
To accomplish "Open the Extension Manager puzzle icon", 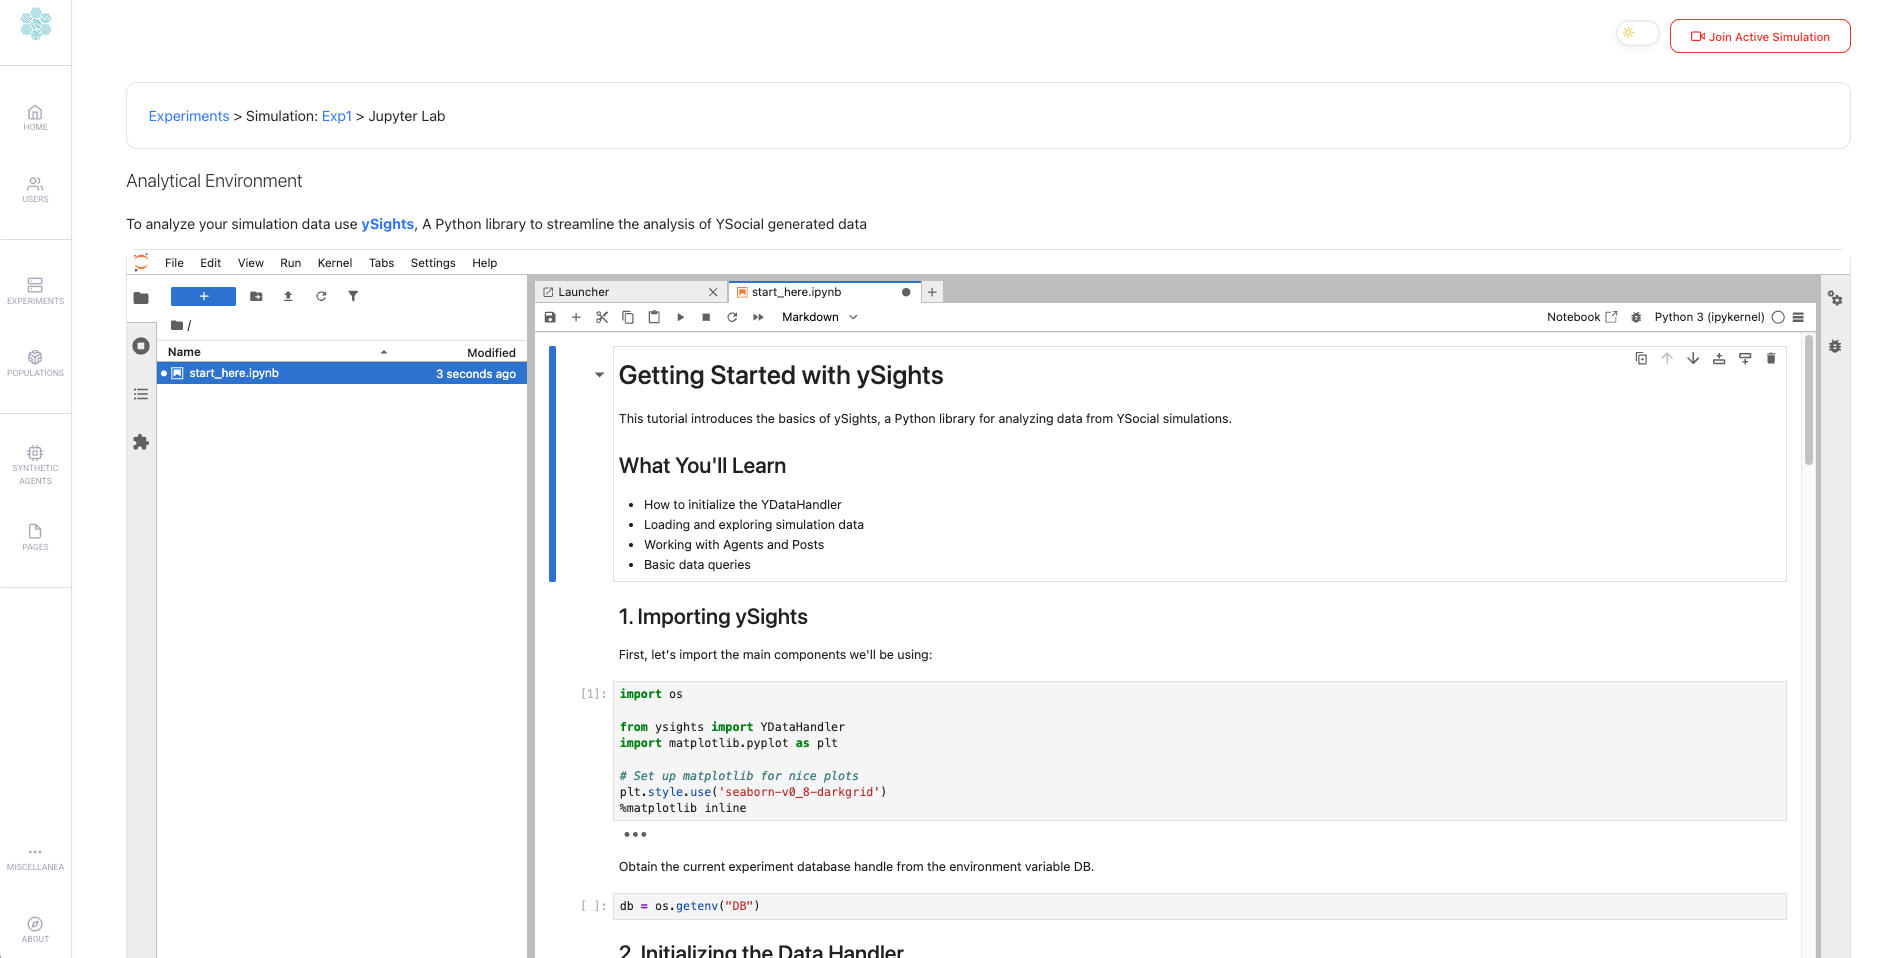I will (x=141, y=442).
